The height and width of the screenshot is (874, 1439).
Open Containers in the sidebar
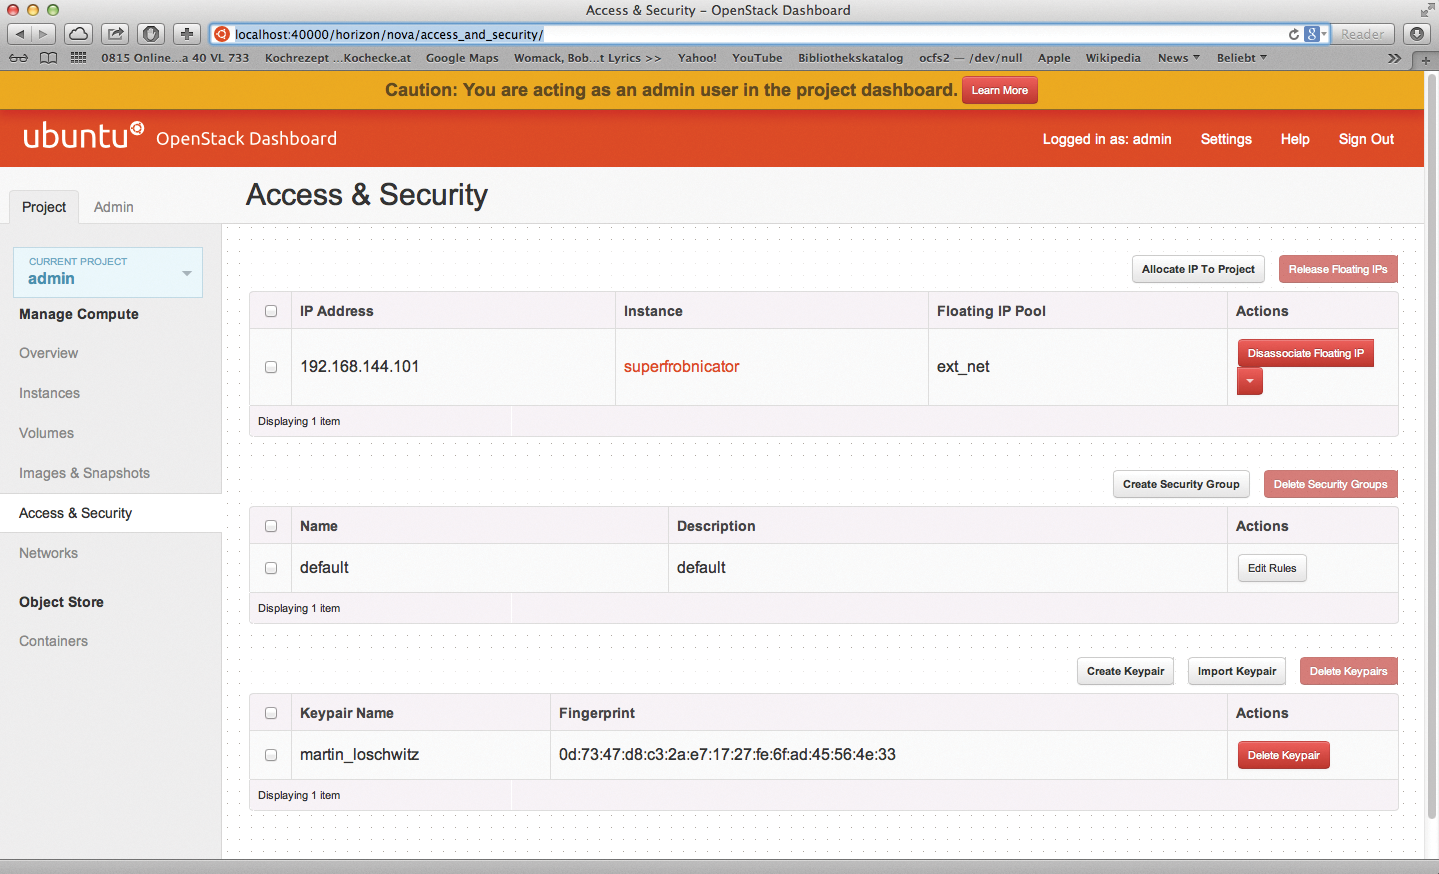53,641
